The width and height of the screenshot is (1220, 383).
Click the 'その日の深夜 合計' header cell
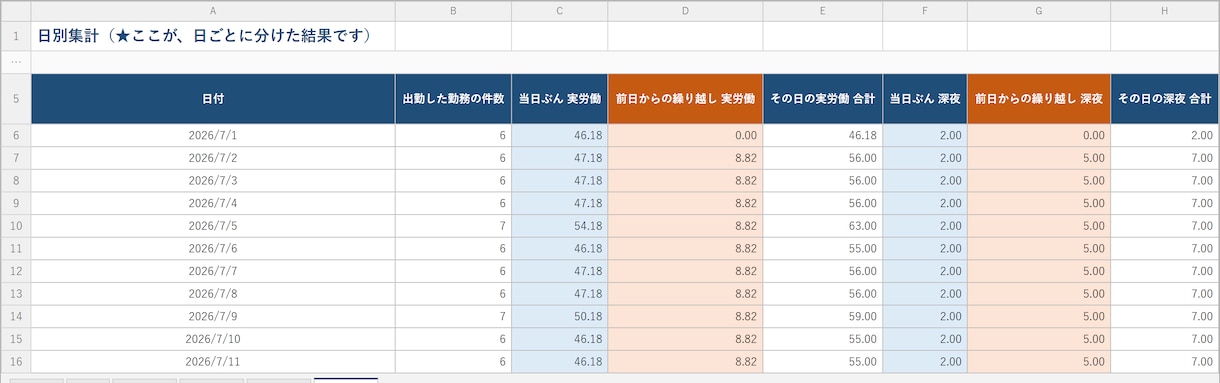(1165, 99)
